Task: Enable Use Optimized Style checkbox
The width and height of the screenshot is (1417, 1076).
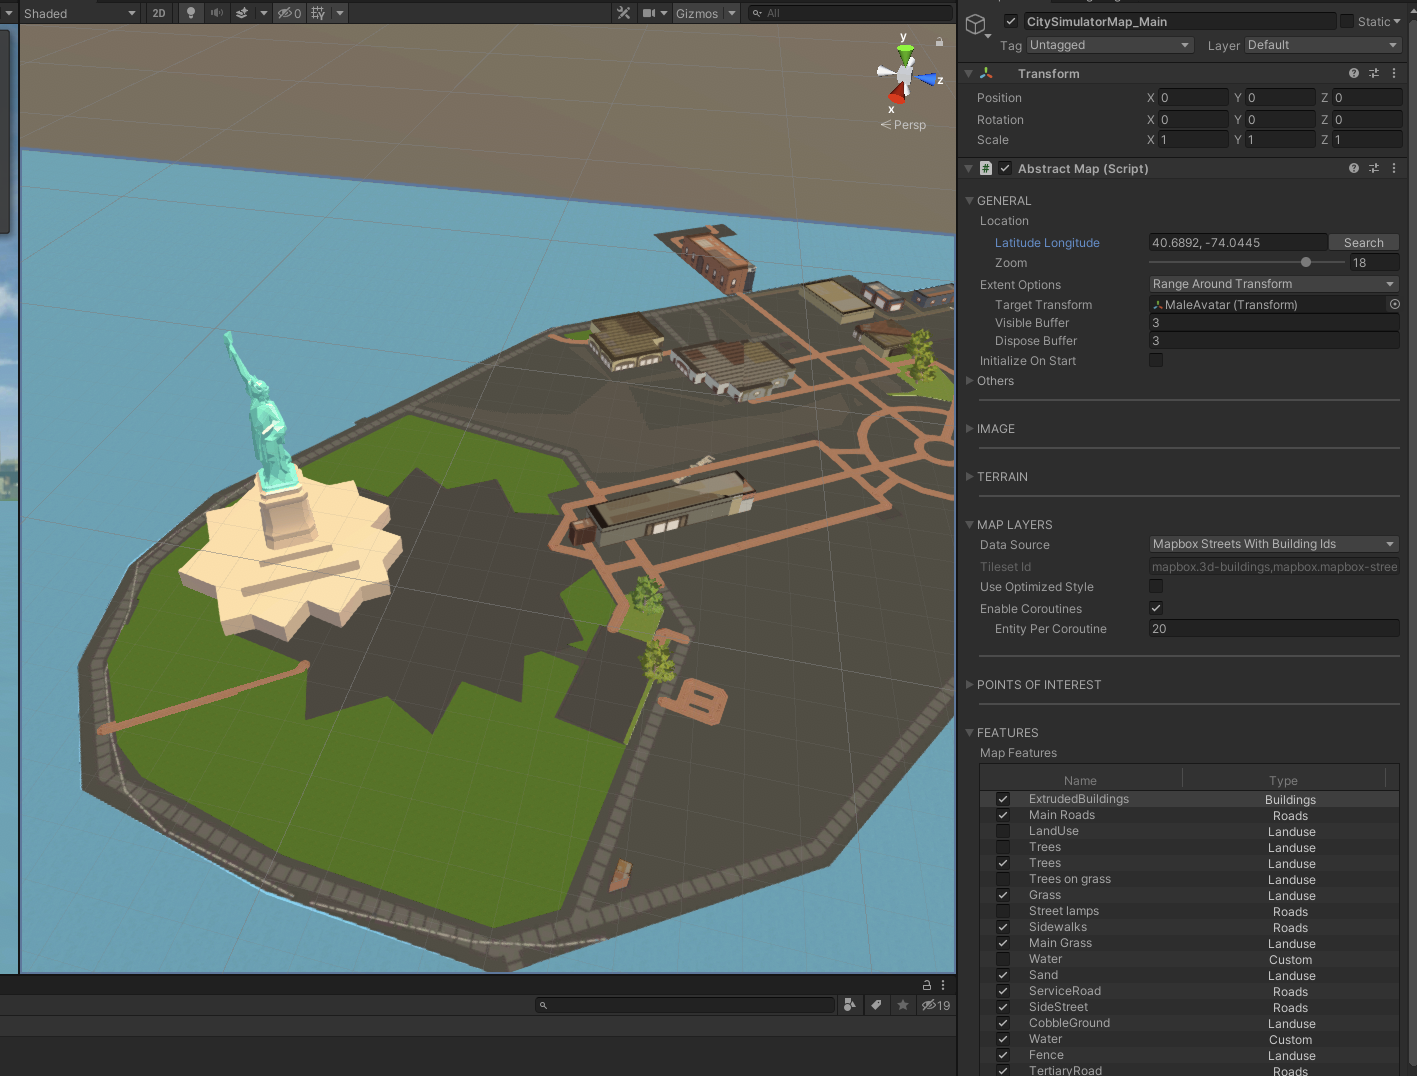Action: click(x=1156, y=586)
